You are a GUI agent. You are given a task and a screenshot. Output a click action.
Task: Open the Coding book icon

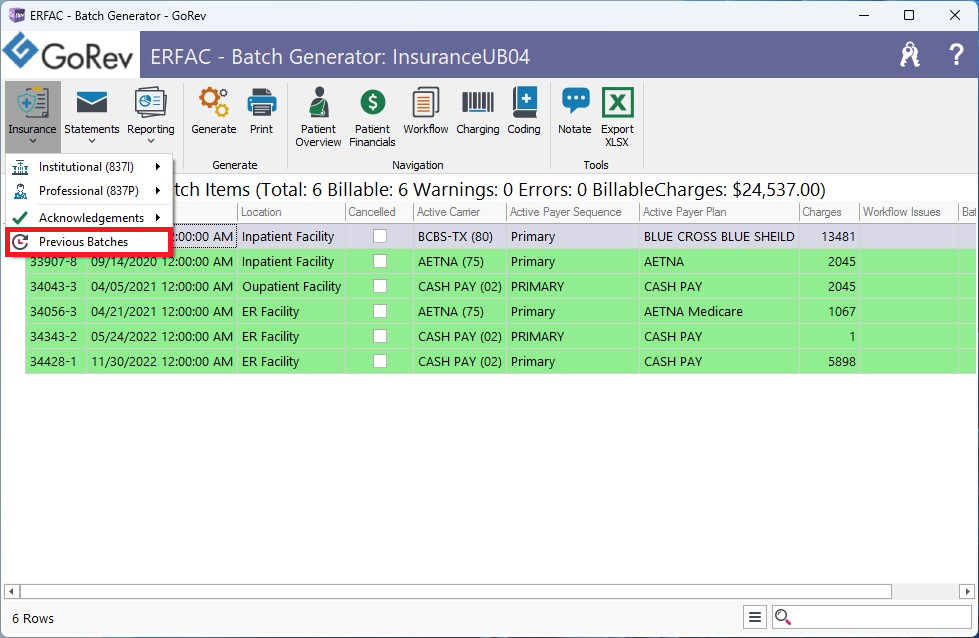524,103
